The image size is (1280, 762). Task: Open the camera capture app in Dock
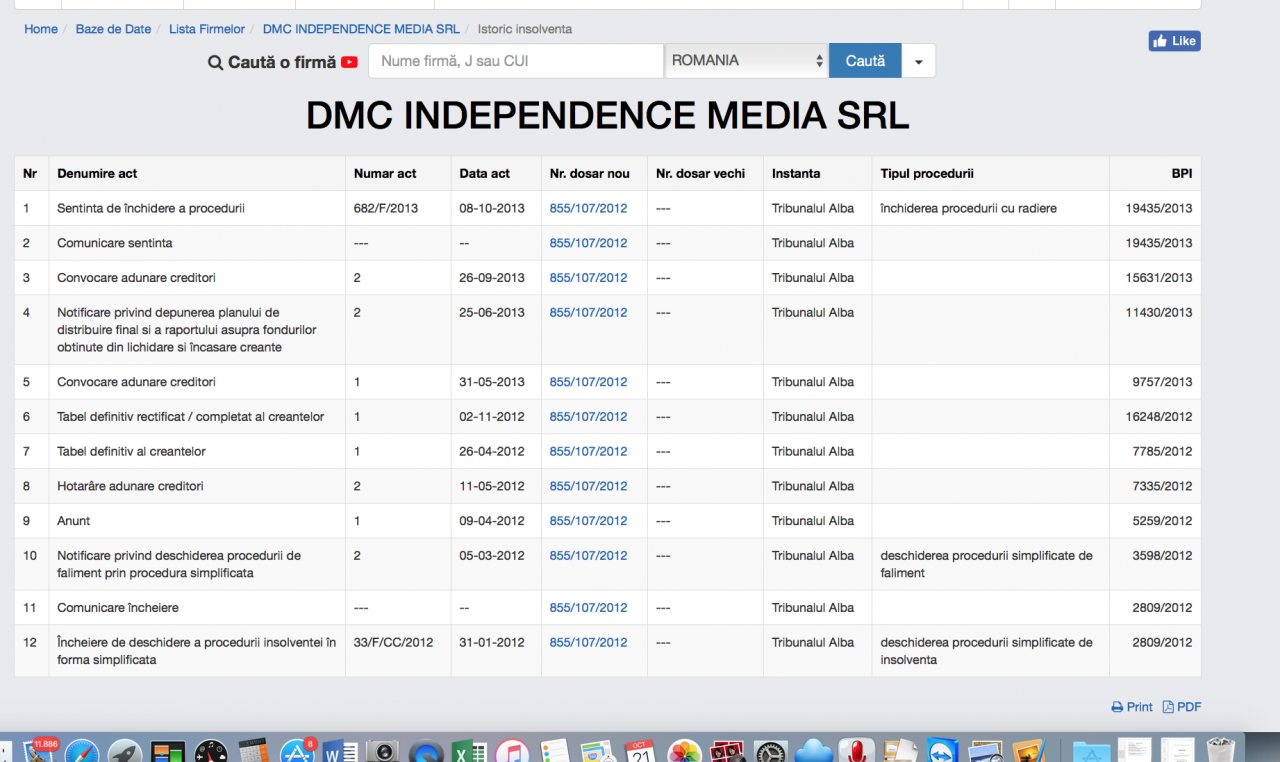coord(383,751)
